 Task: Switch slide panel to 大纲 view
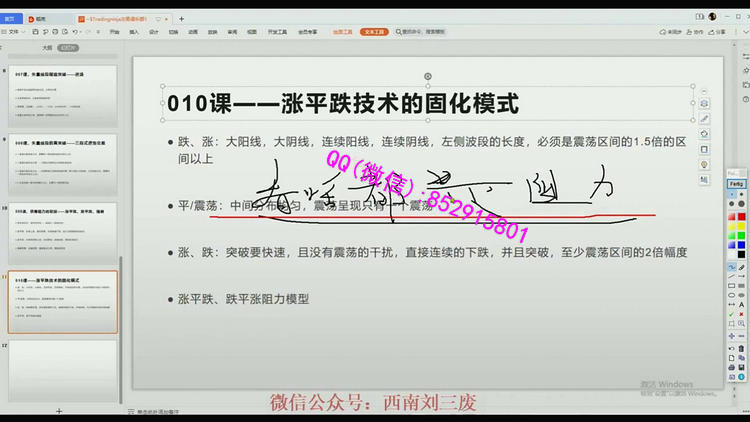tap(46, 47)
